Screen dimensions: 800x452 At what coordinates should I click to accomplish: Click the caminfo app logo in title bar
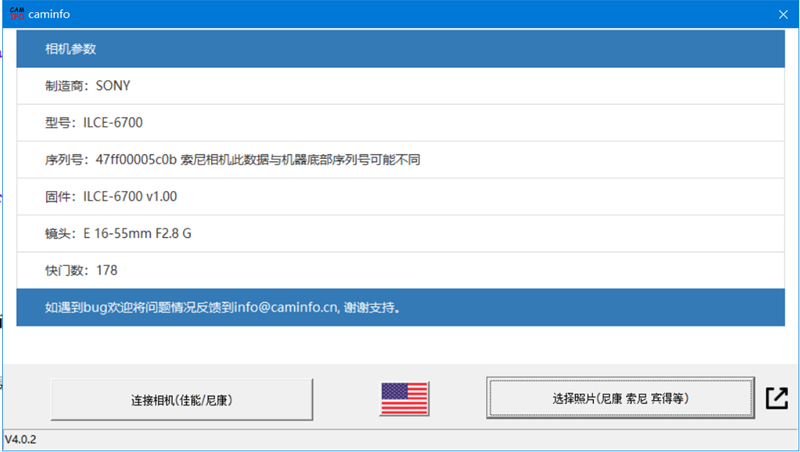click(17, 14)
